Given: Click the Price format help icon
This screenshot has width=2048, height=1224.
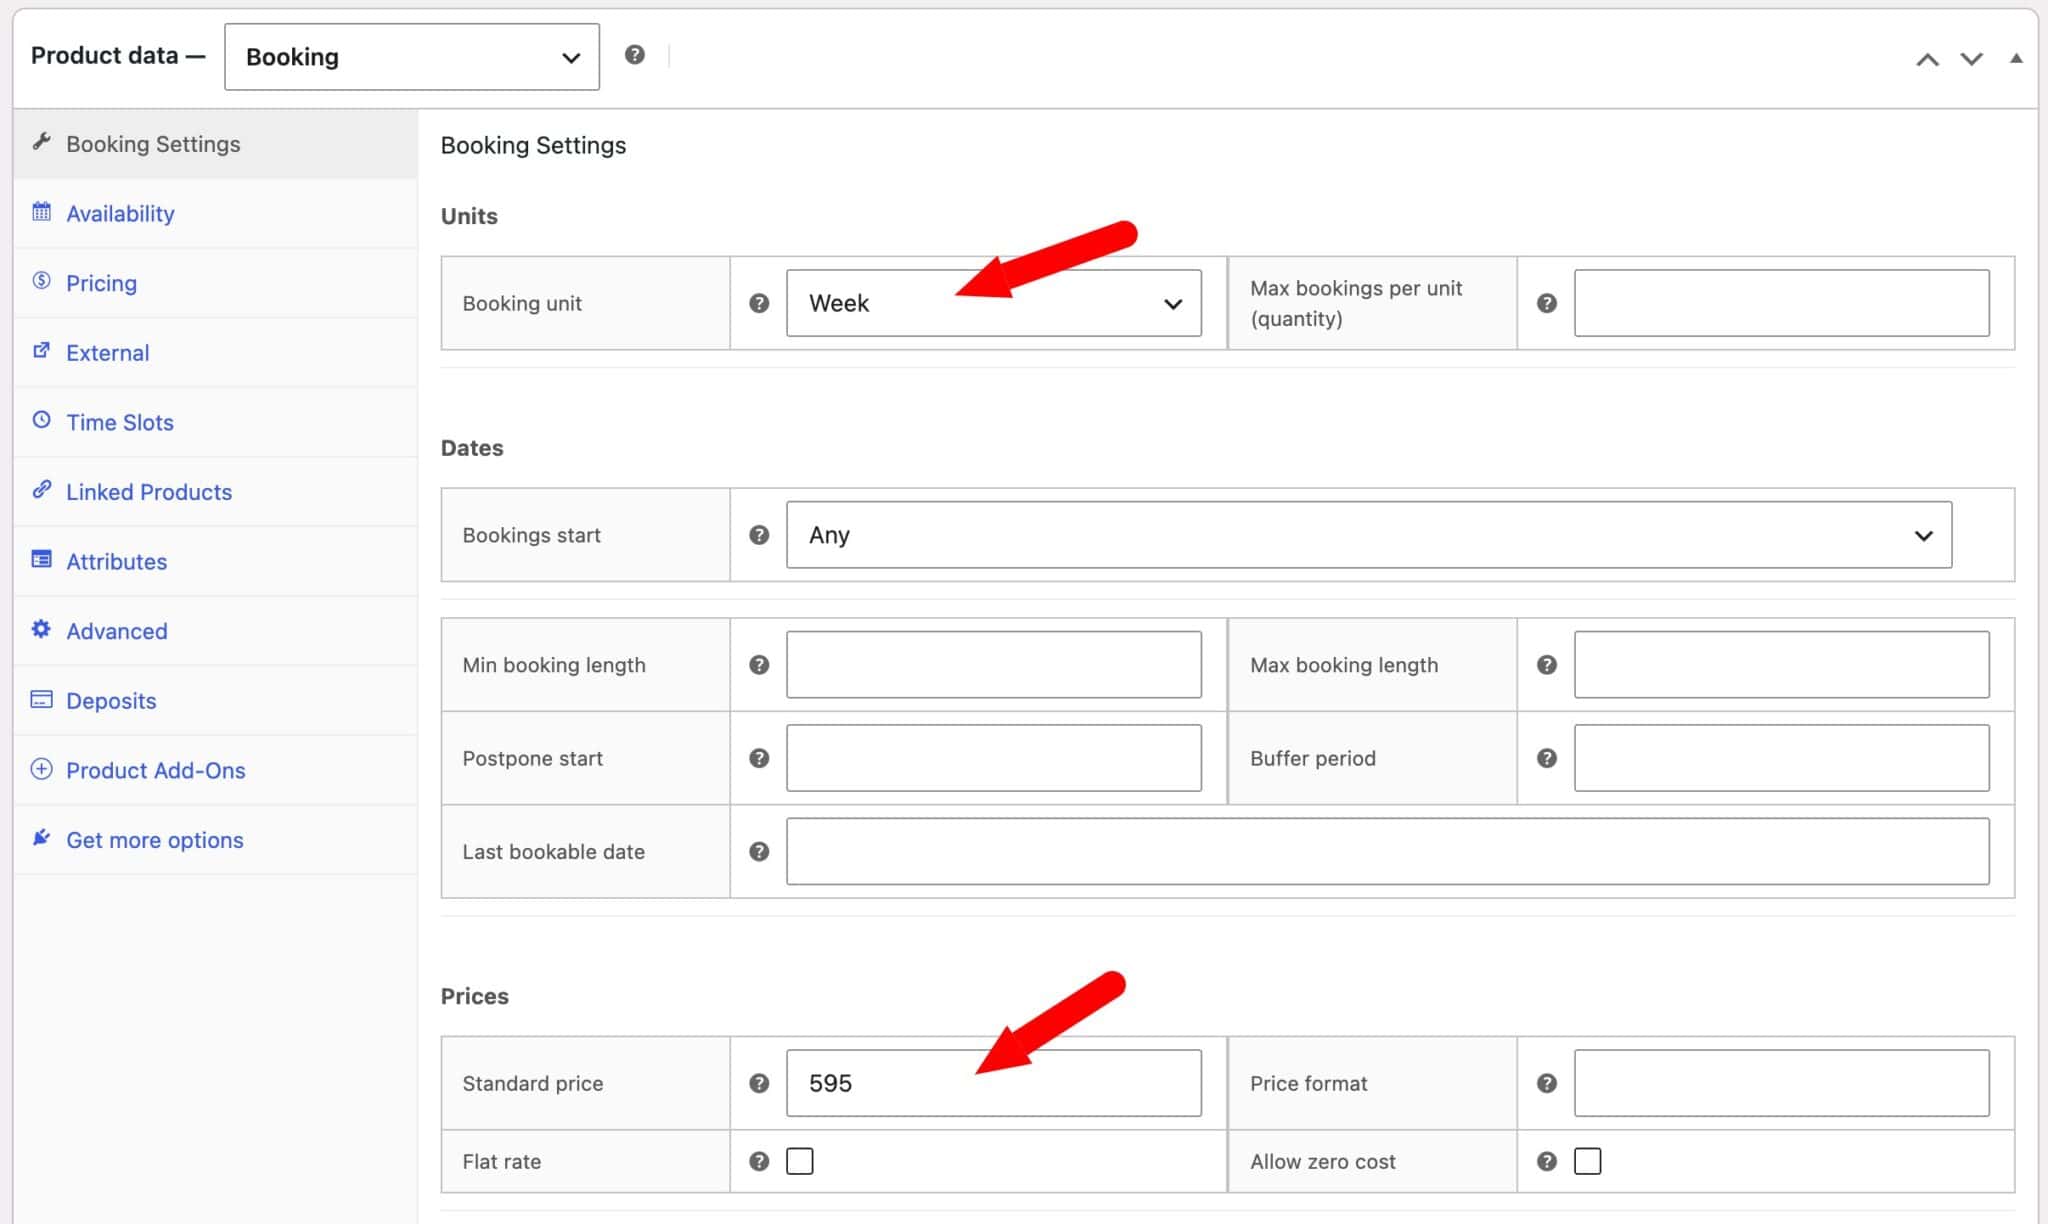Looking at the screenshot, I should (x=1546, y=1083).
